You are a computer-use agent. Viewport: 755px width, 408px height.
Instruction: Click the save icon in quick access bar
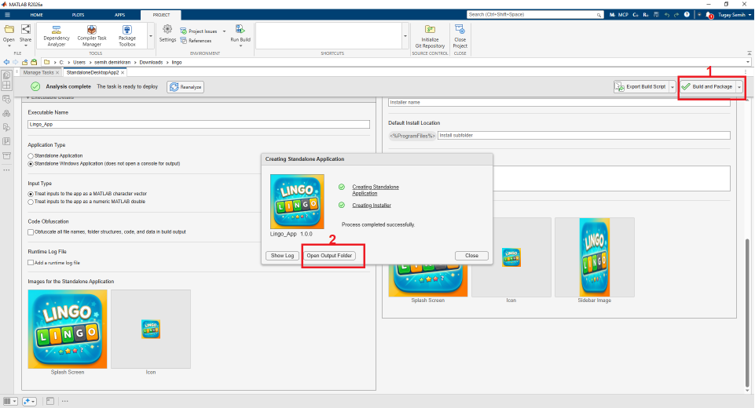[x=656, y=15]
